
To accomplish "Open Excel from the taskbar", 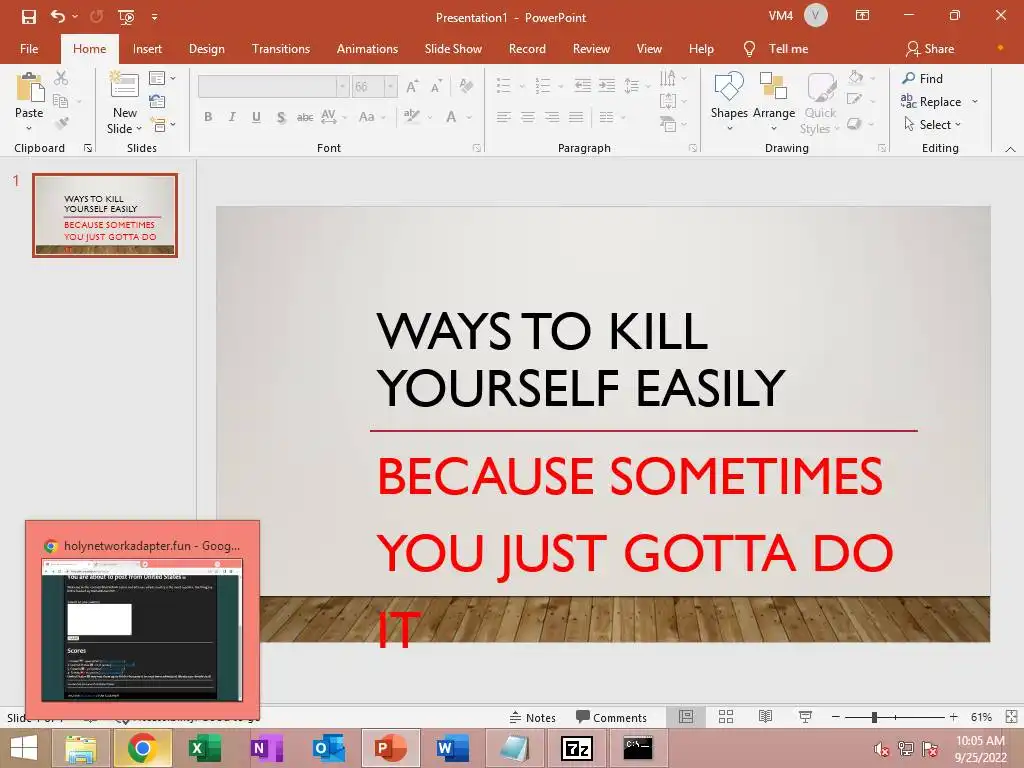I will point(204,748).
